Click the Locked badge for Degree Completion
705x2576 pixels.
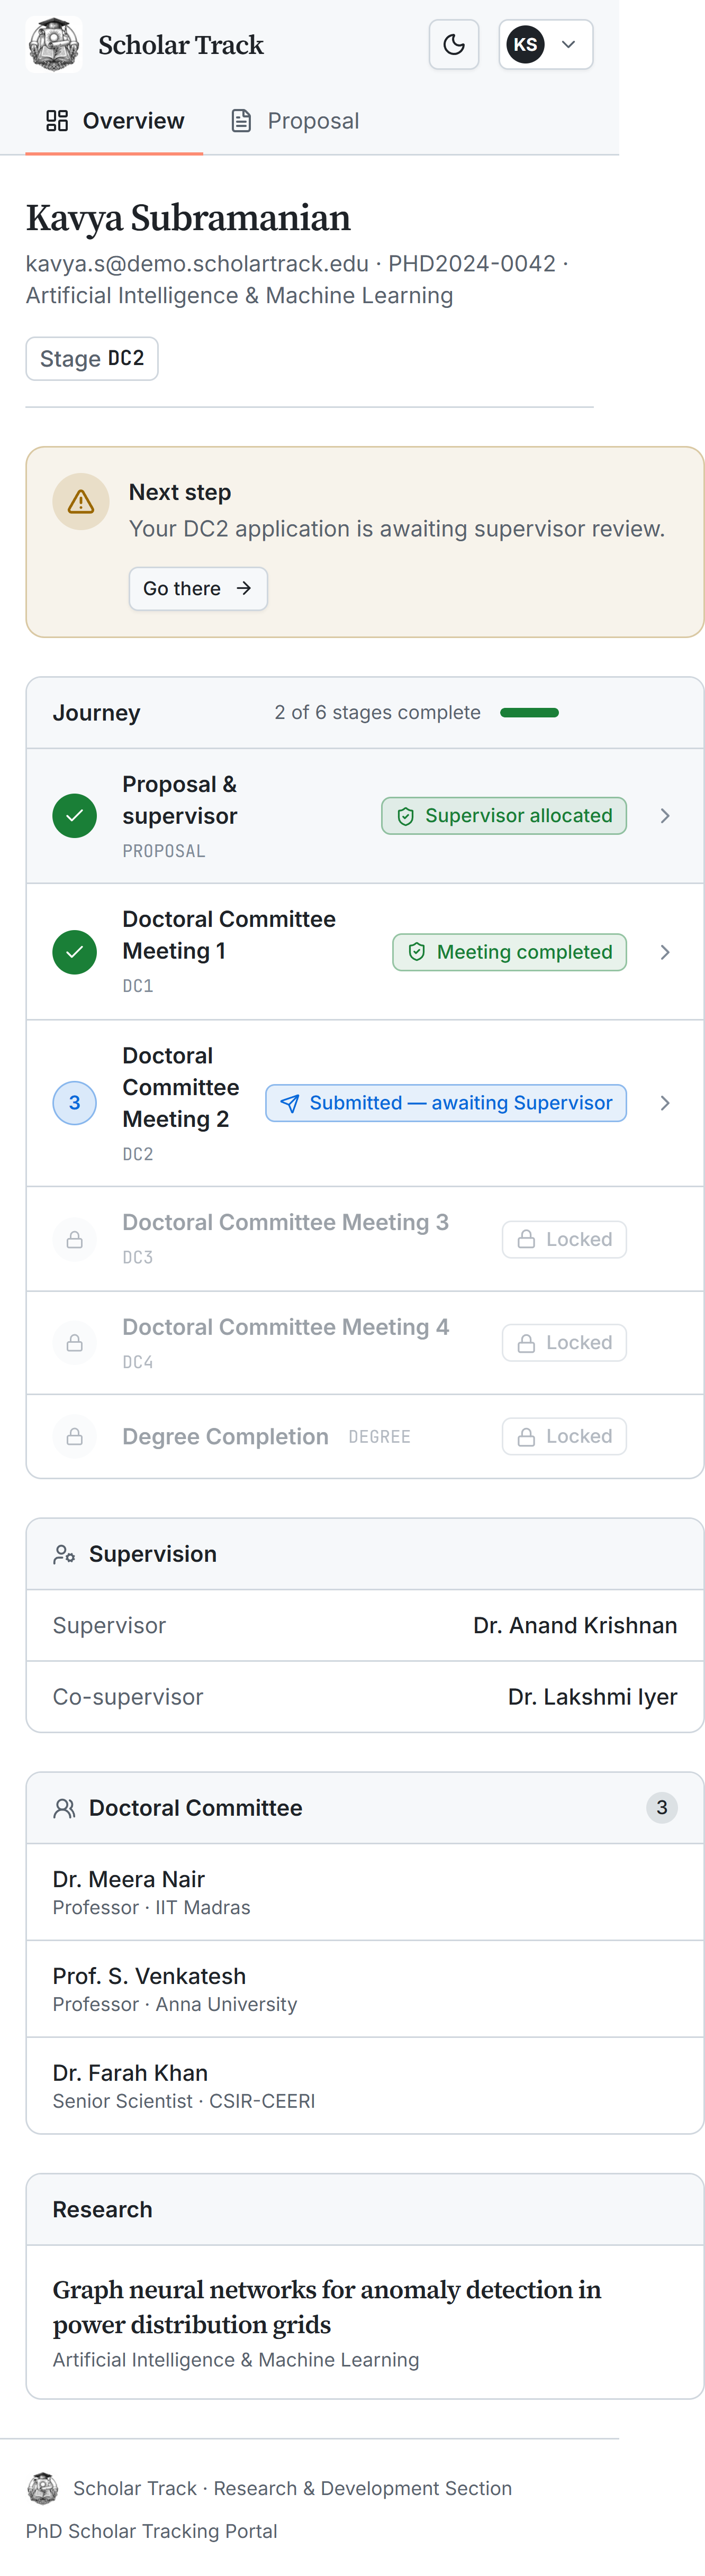point(564,1437)
